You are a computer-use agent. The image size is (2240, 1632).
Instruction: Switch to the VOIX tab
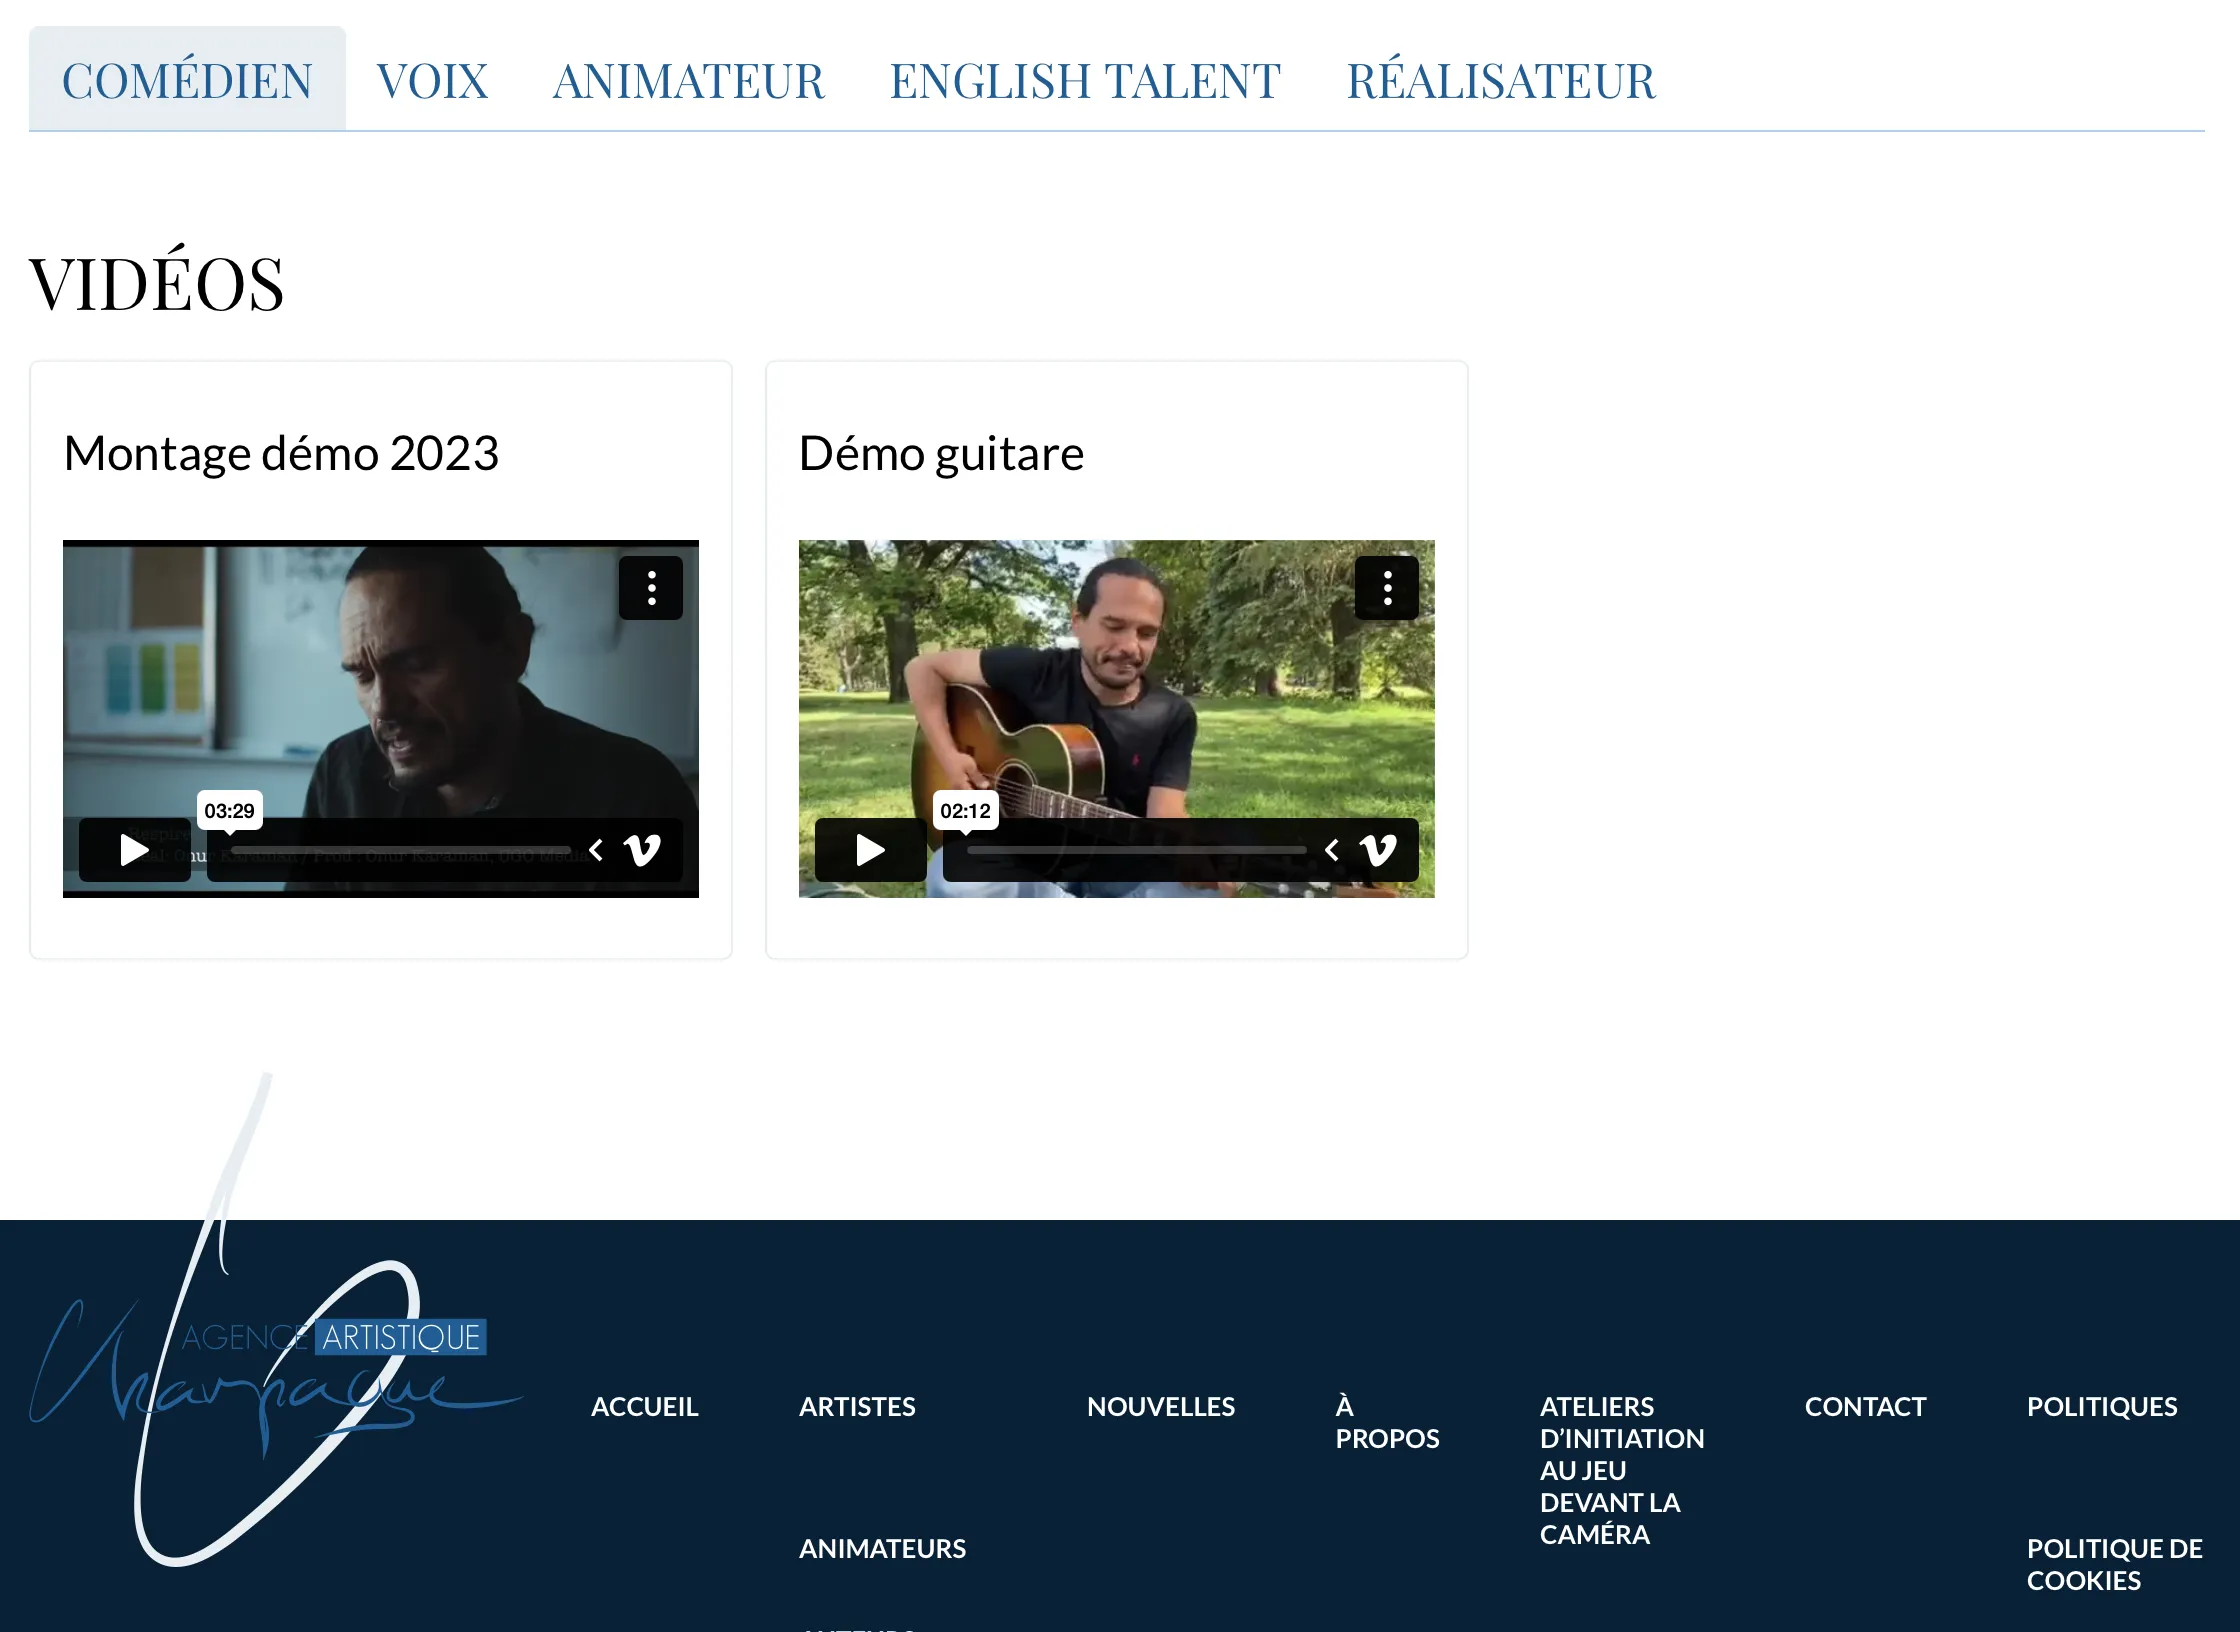432,80
